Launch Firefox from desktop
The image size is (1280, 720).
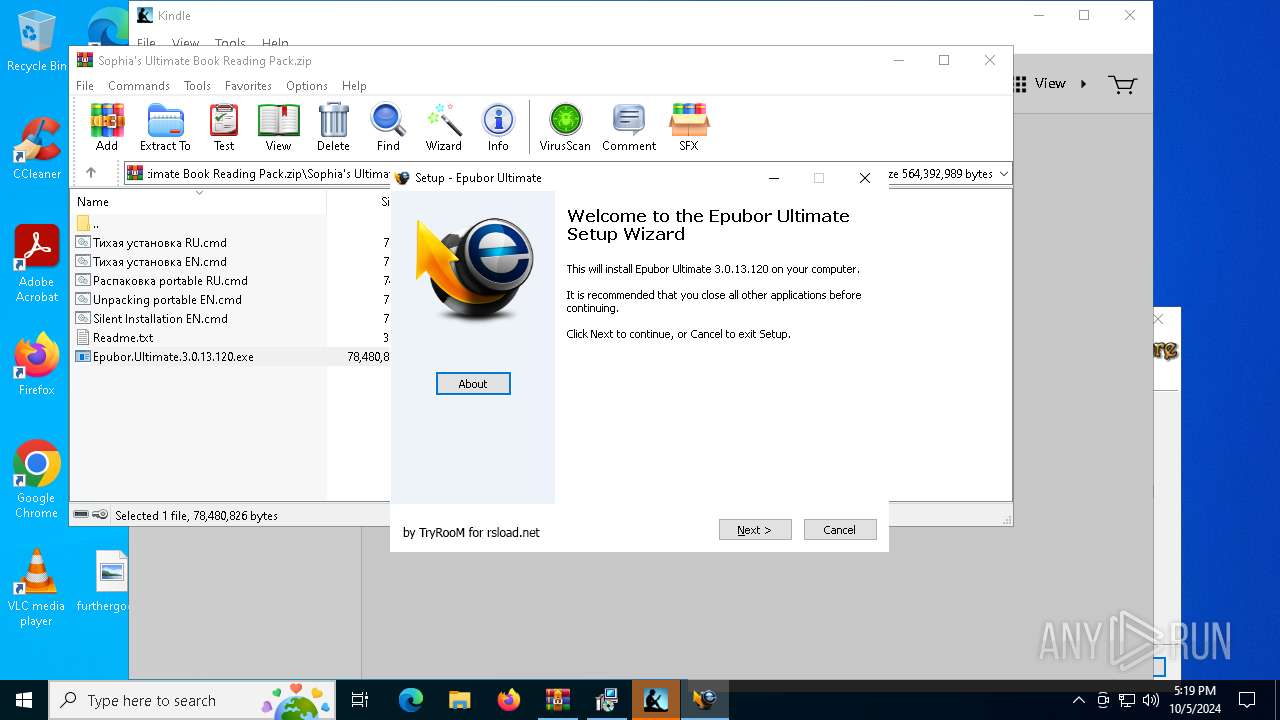click(36, 364)
